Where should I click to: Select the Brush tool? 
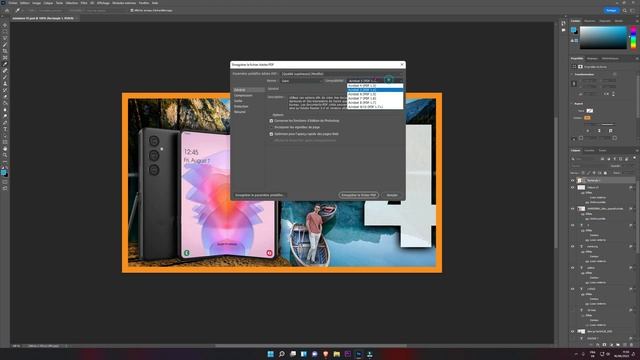tap(5, 77)
